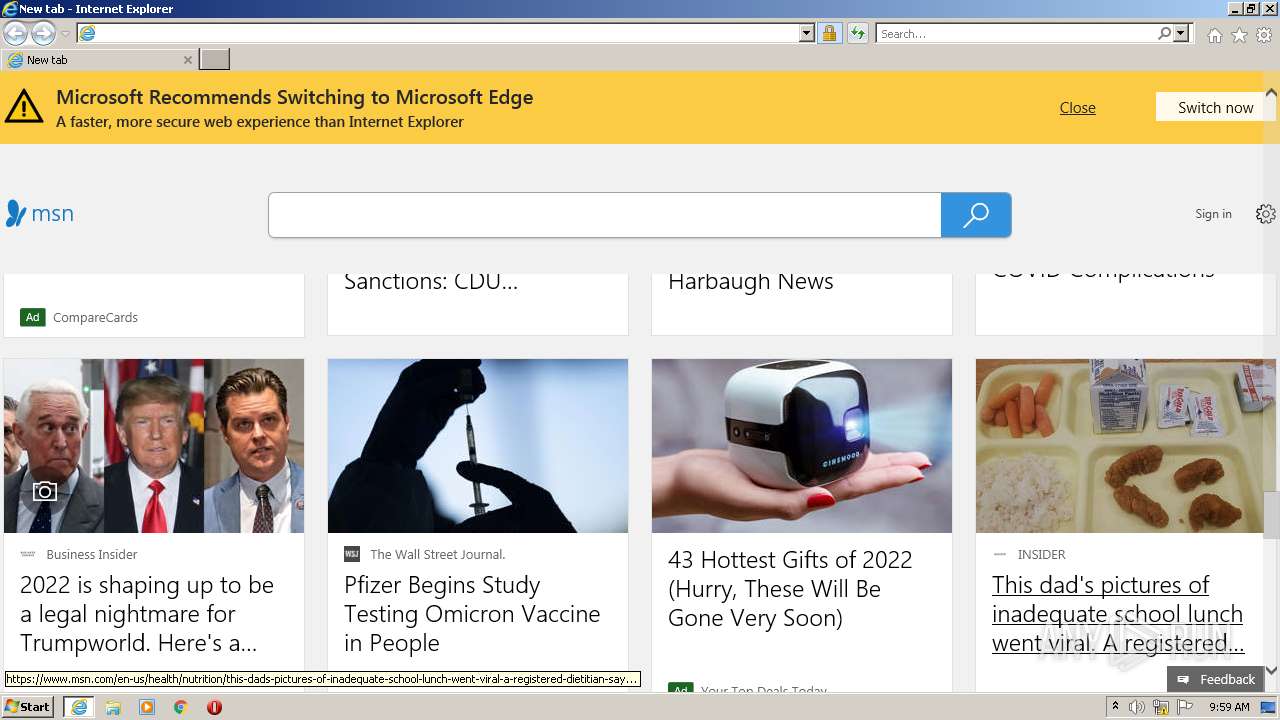
Task: Open the Harbaugh News headline
Action: click(x=750, y=281)
